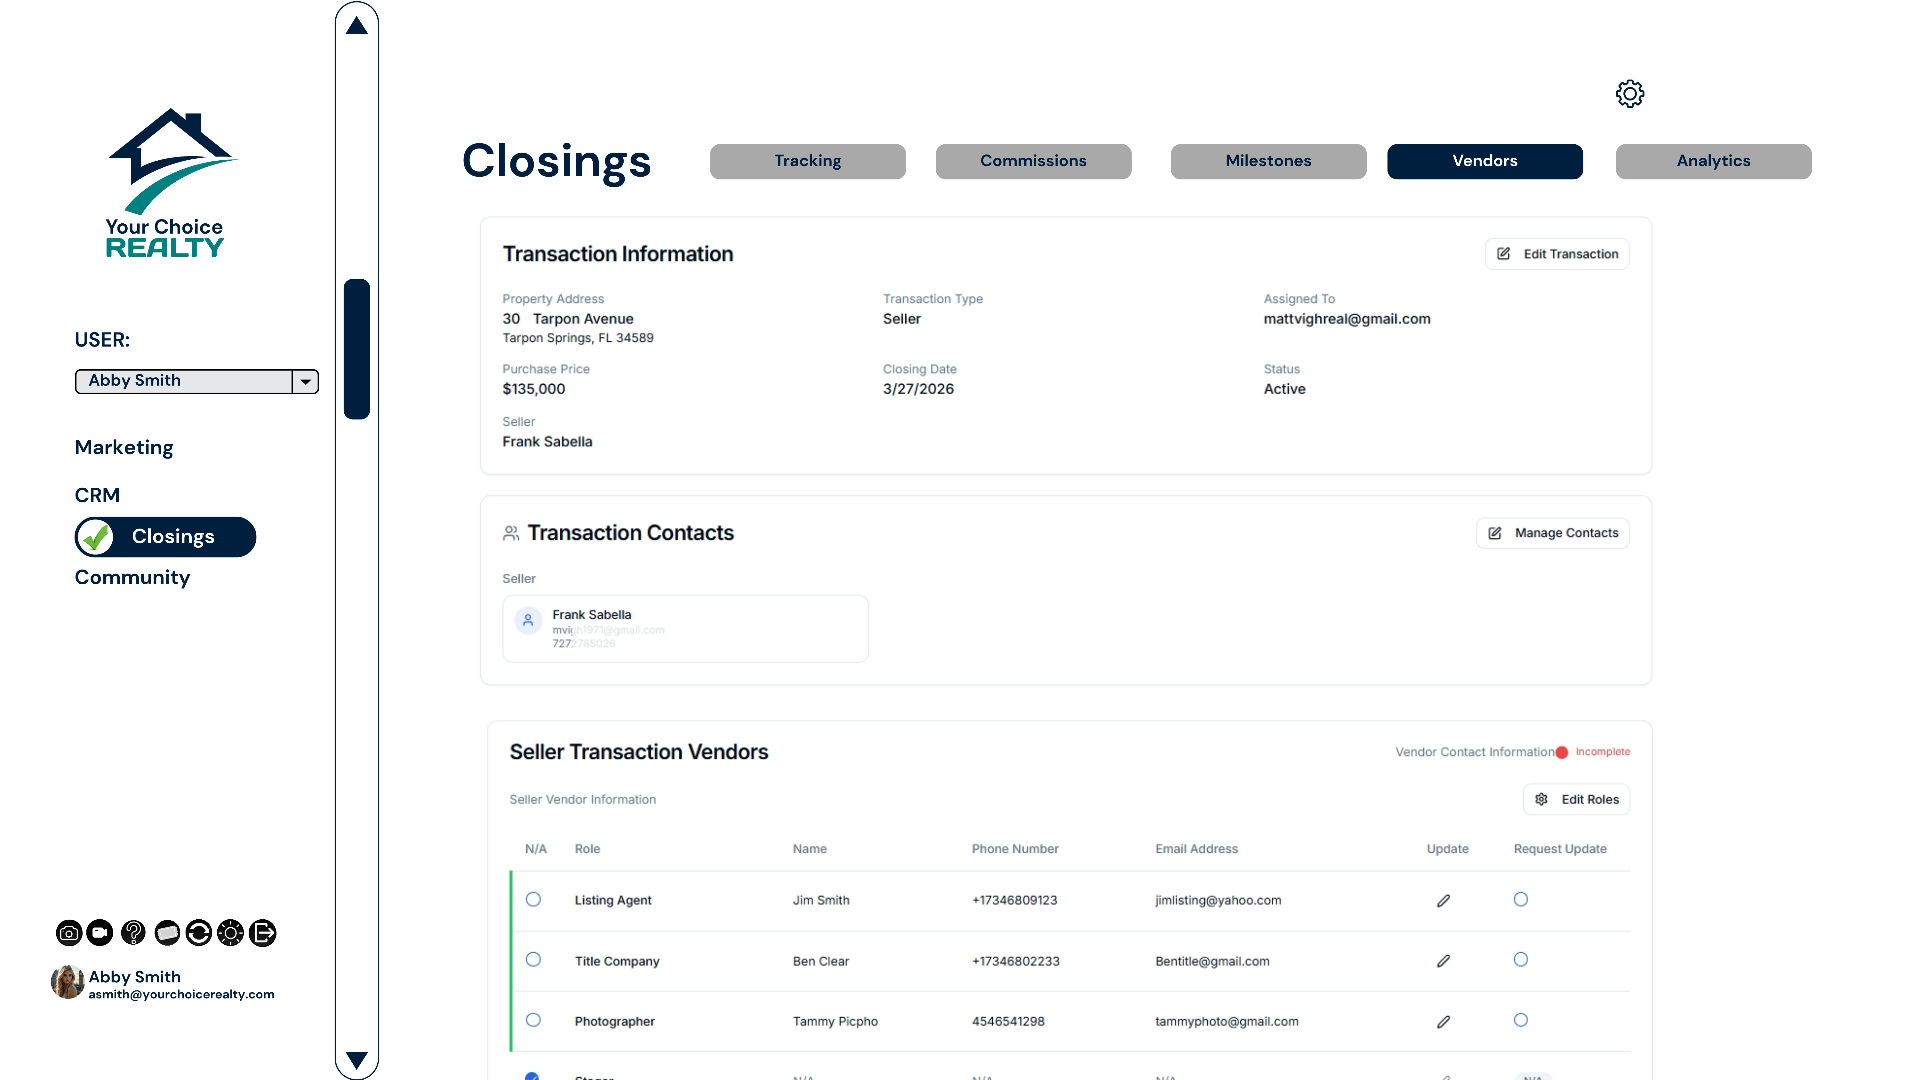Select Request Update for Photographer
Image resolution: width=1920 pixels, height=1080 pixels.
[x=1521, y=1020]
